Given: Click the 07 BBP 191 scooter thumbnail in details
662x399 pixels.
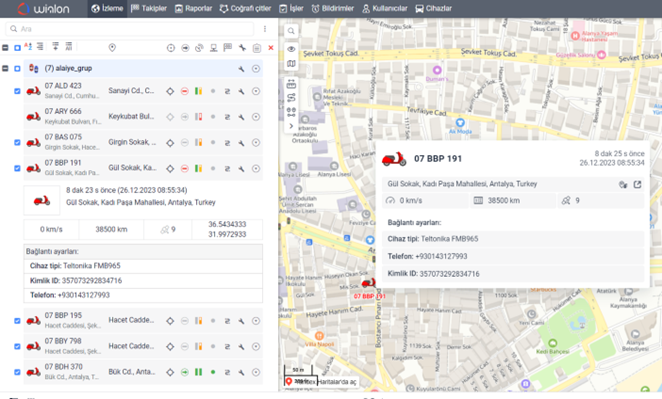Looking at the screenshot, I should [41, 201].
